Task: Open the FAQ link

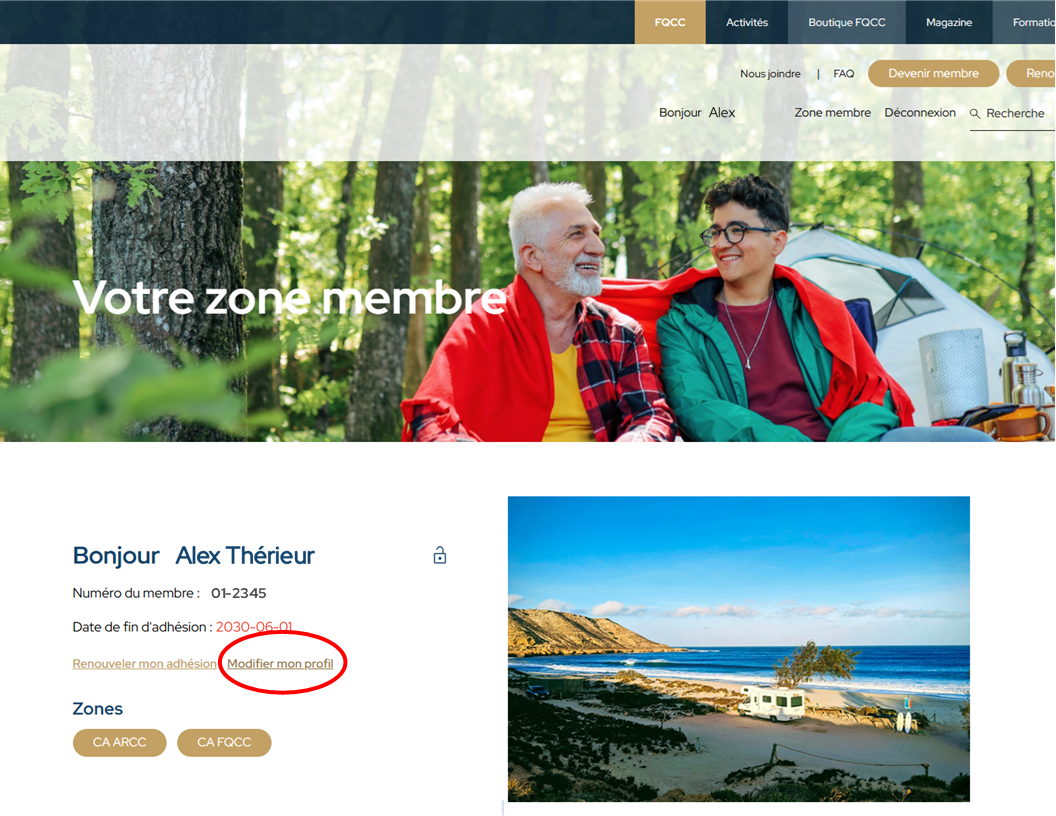Action: (843, 73)
